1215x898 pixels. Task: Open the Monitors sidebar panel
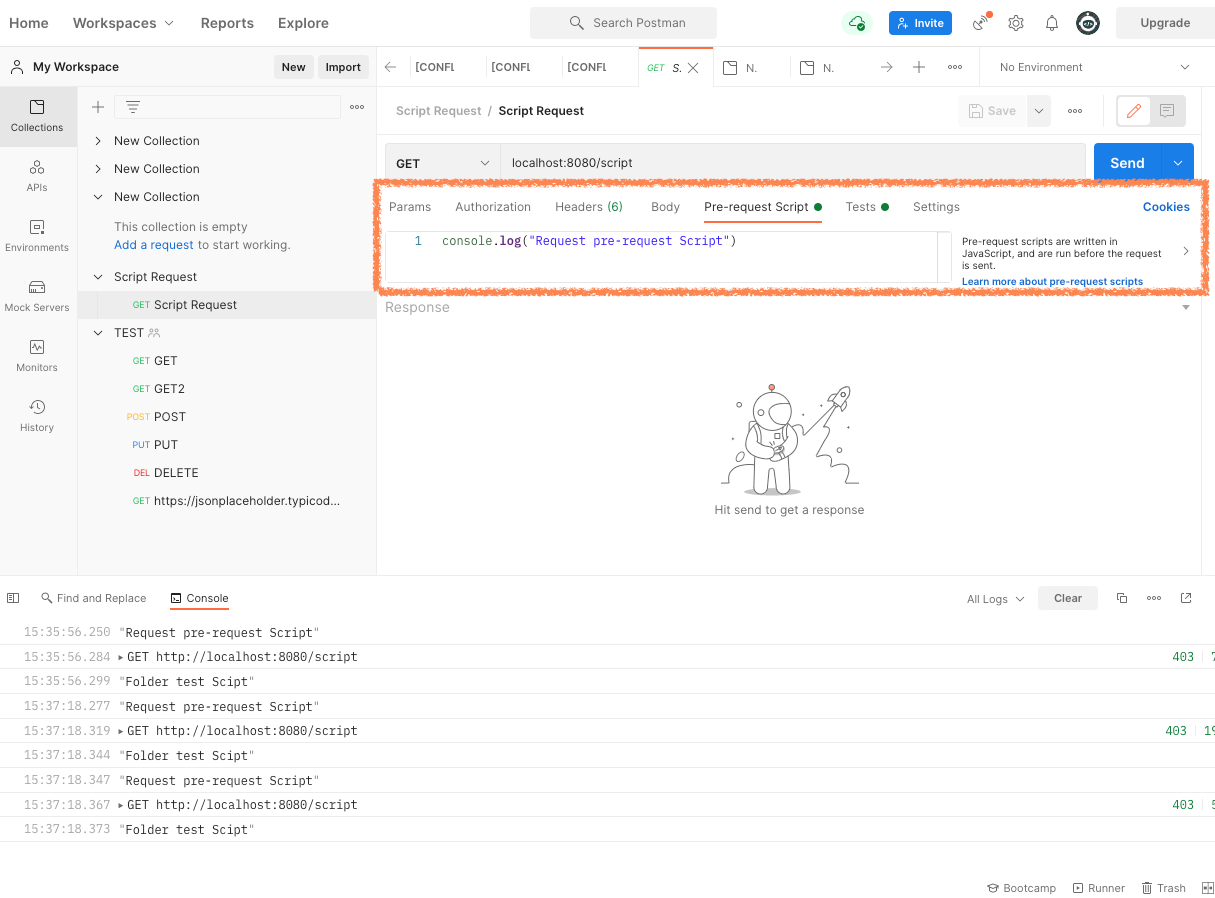point(37,356)
